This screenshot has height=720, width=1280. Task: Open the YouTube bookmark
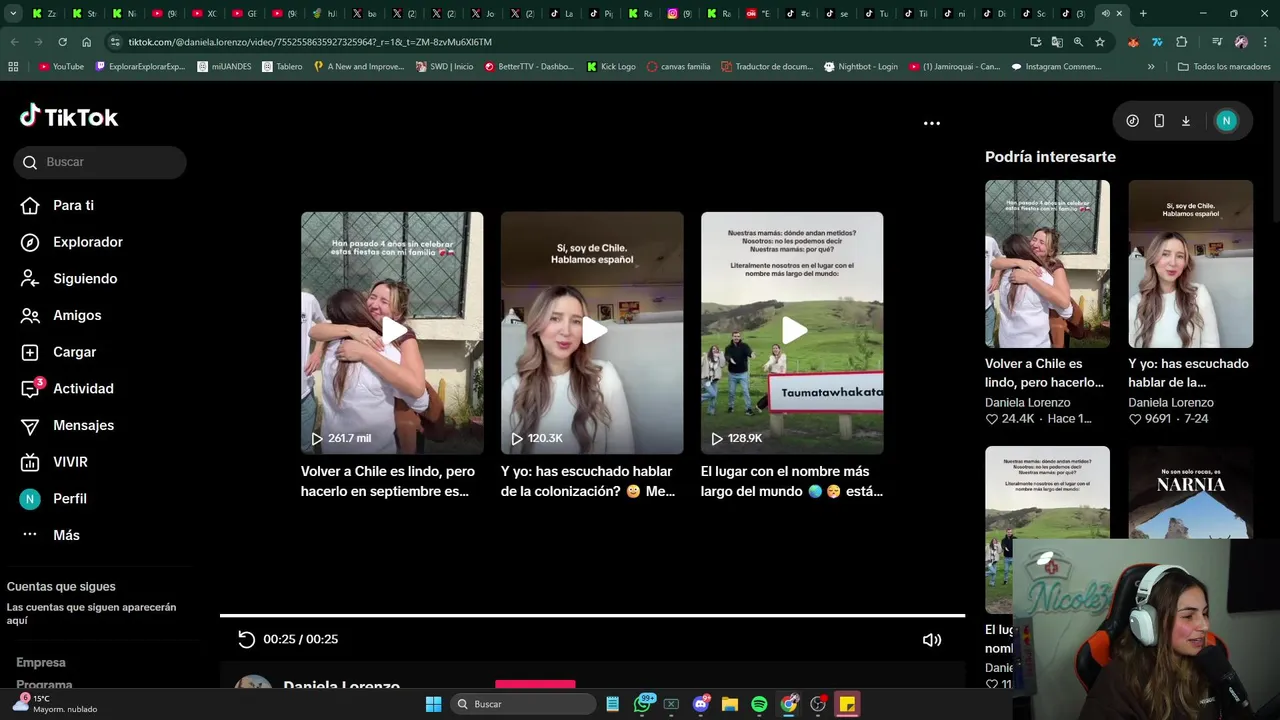[61, 67]
